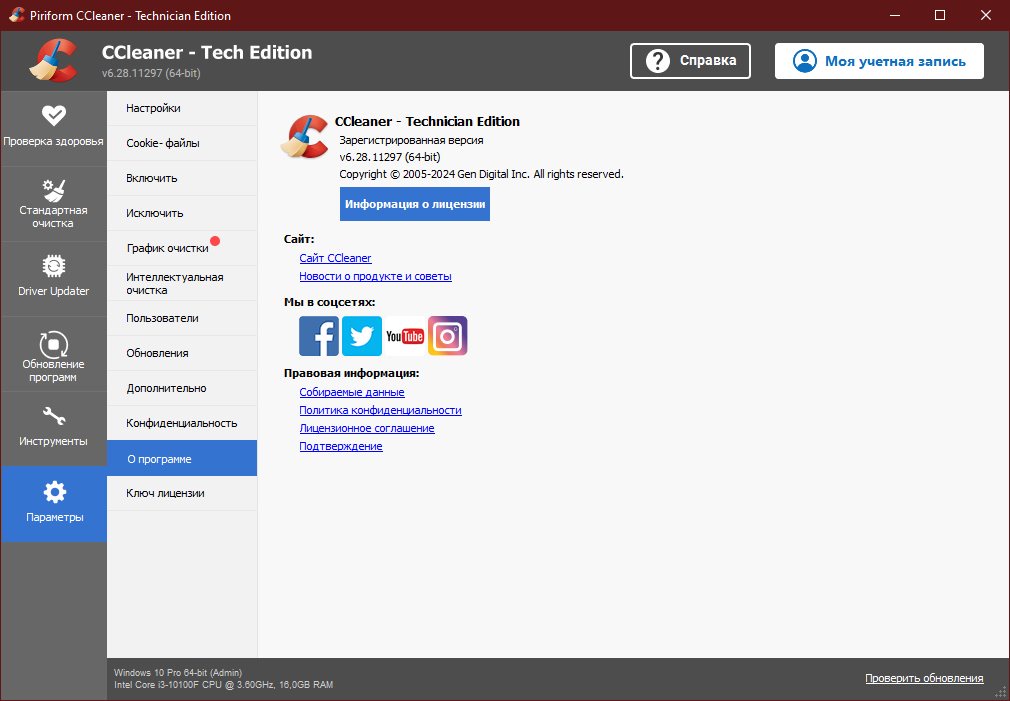The image size is (1010, 701).
Task: Click Проверить обновления in the status bar
Action: click(924, 678)
